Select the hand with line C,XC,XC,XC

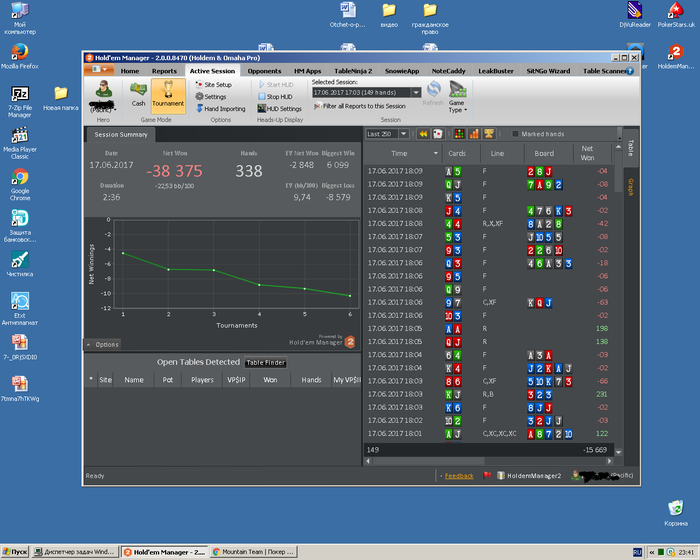[488, 434]
